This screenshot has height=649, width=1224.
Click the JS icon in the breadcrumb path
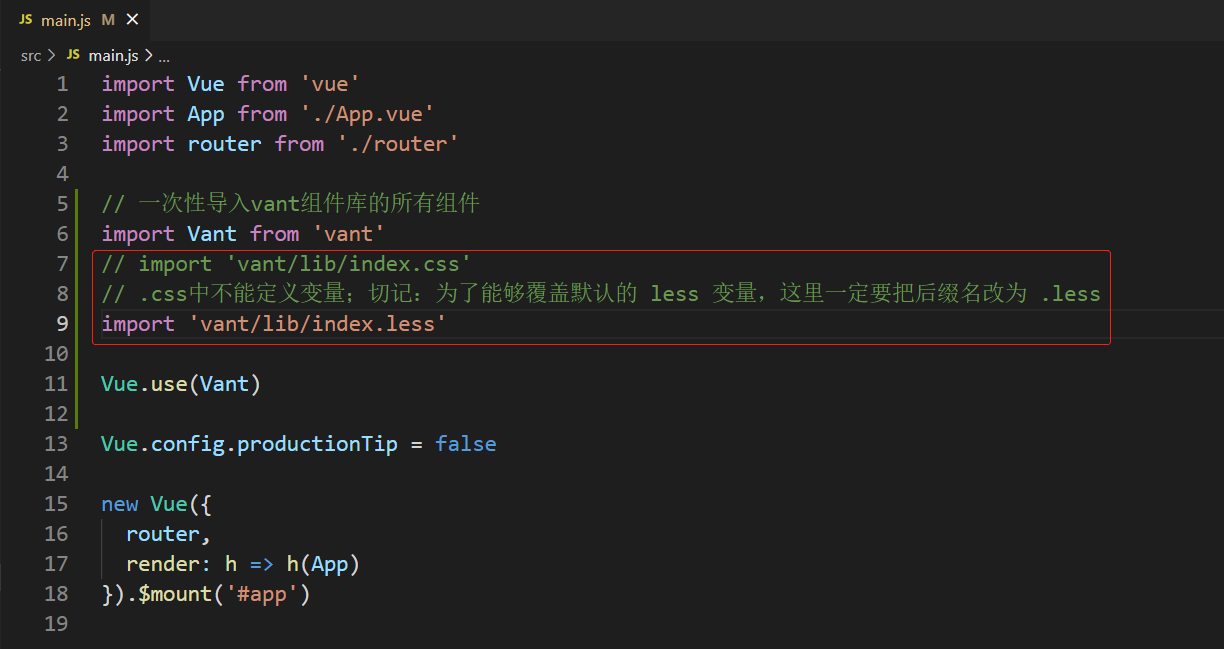pos(72,55)
